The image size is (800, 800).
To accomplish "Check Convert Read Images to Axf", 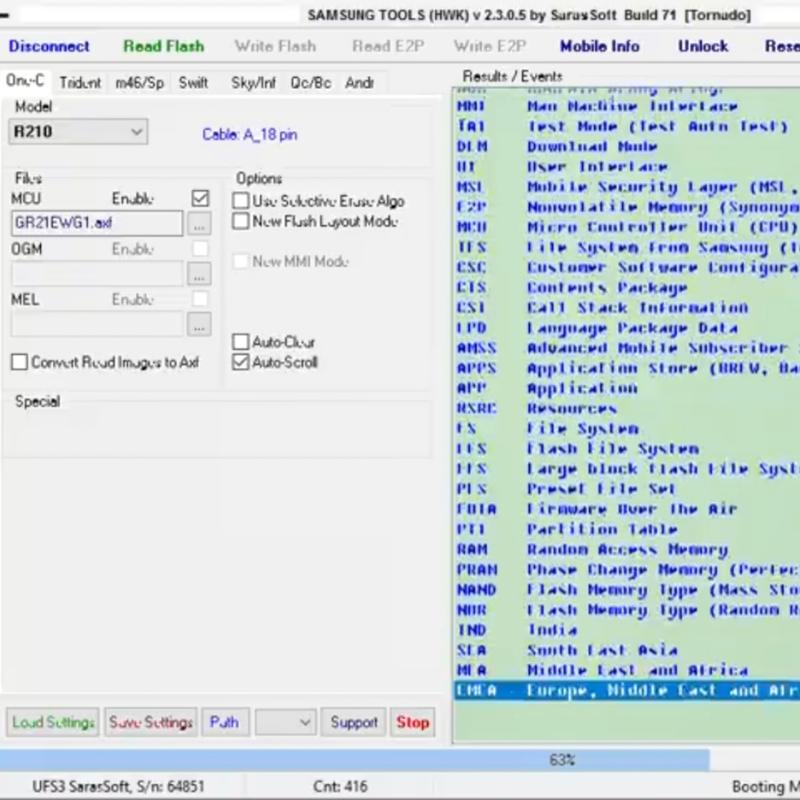I will click(x=19, y=362).
